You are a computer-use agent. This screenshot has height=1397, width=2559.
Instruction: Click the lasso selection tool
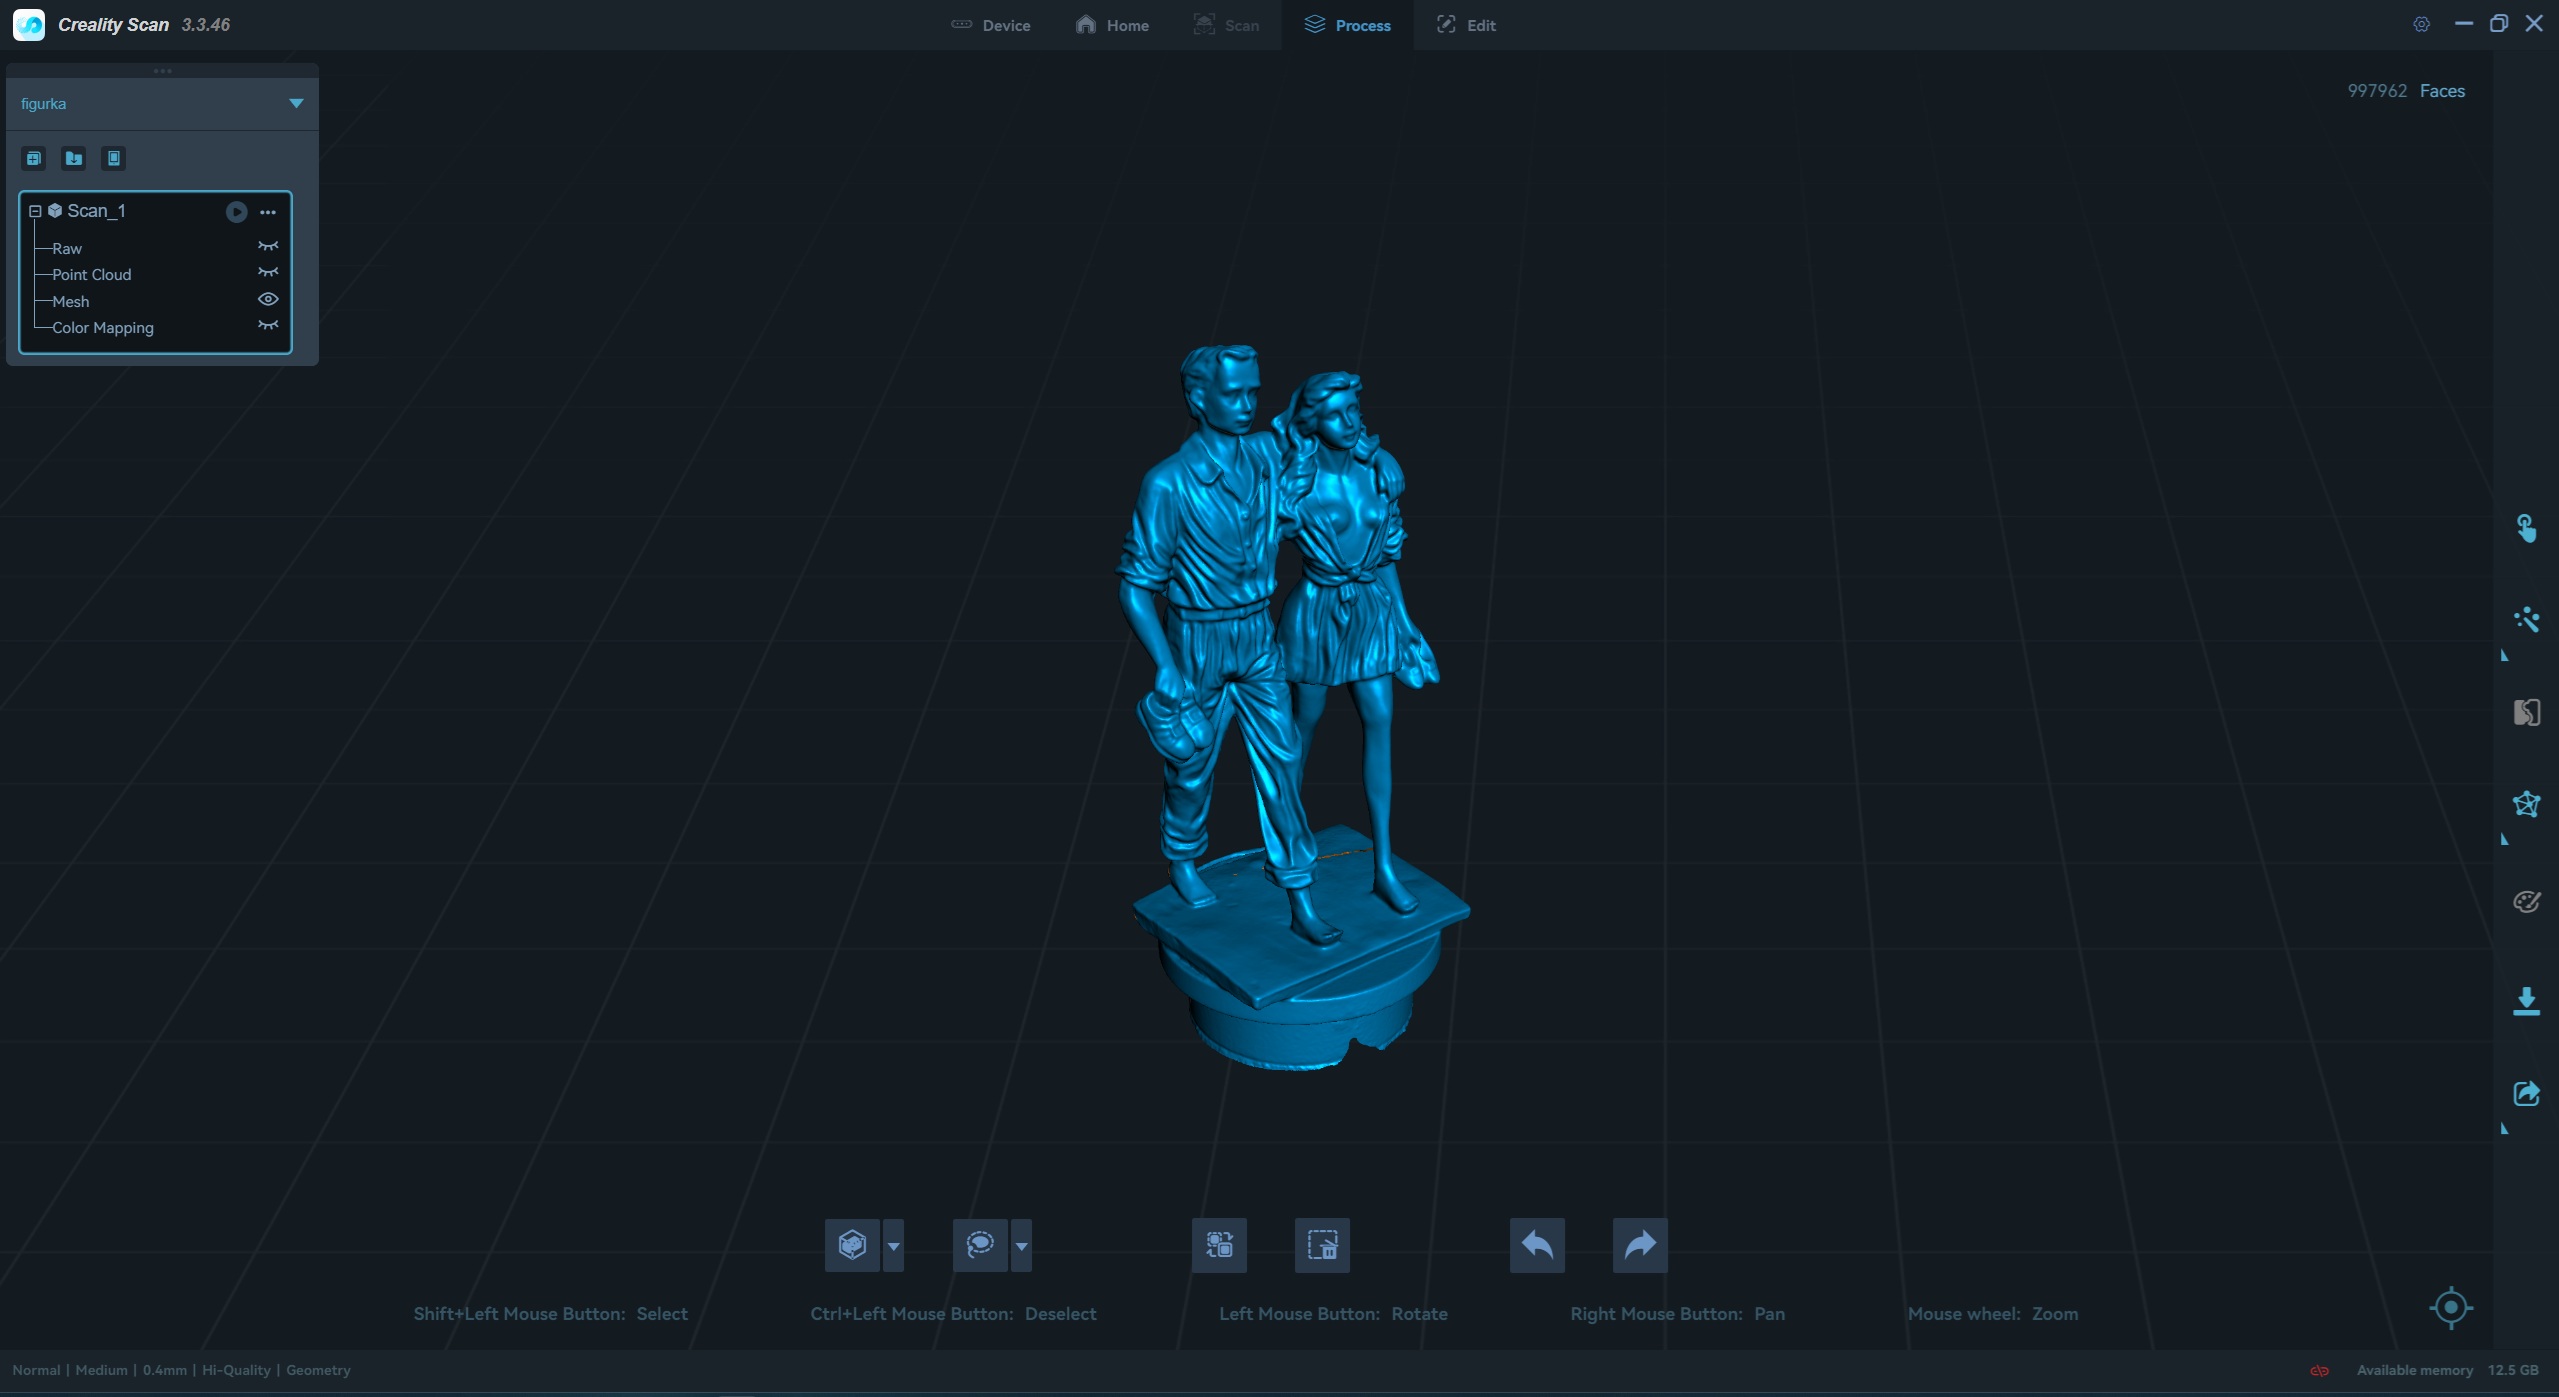tap(979, 1245)
